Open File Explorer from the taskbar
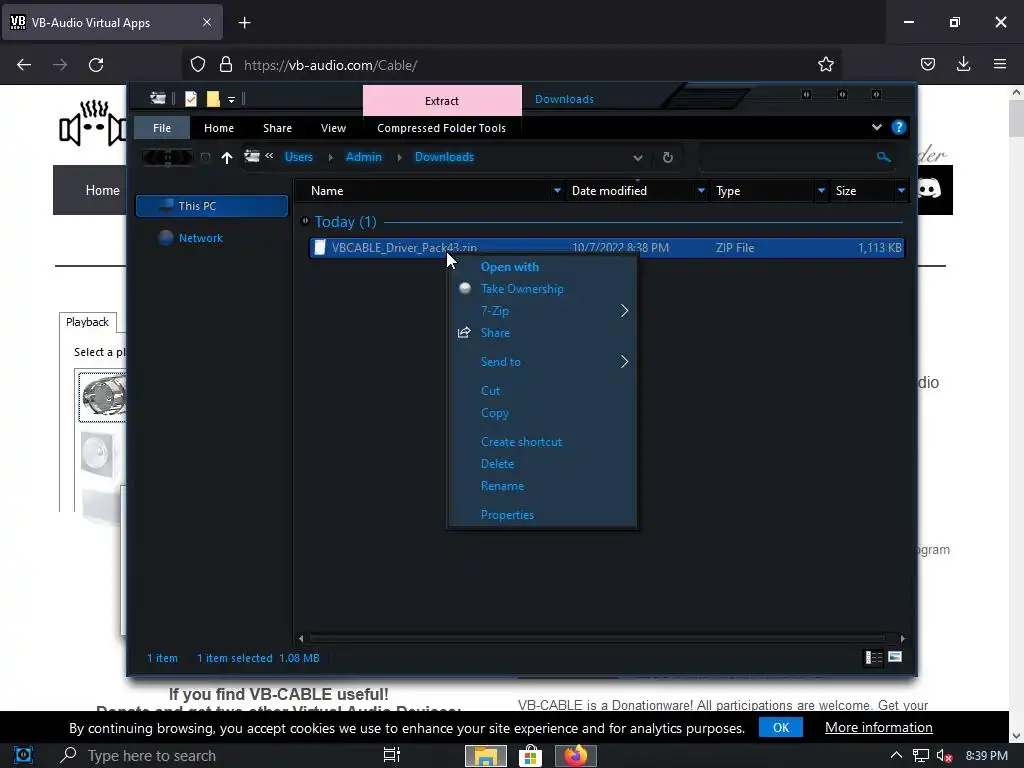The height and width of the screenshot is (768, 1024). [485, 756]
